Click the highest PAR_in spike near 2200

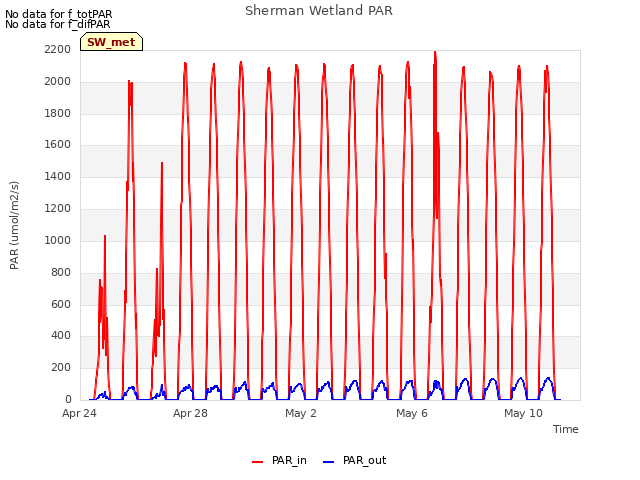click(x=435, y=52)
